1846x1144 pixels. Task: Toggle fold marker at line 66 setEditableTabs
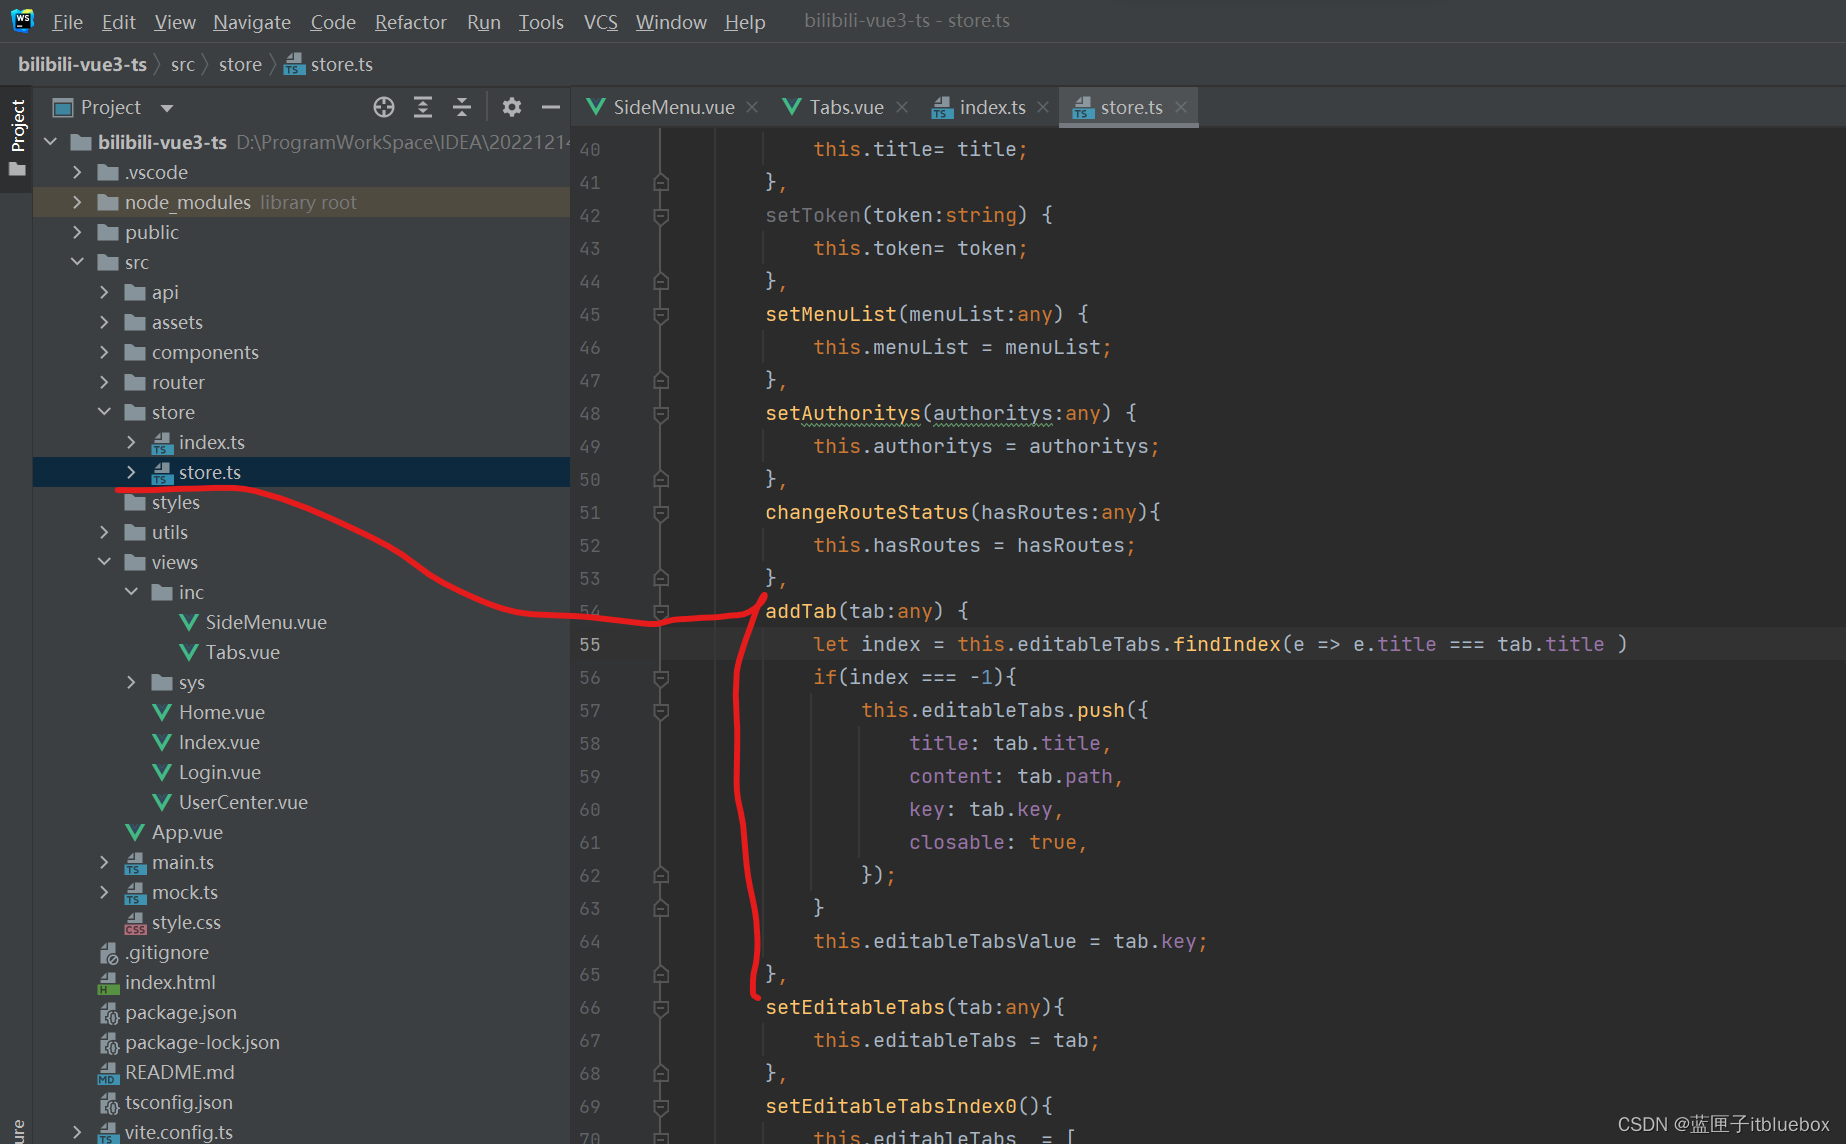click(x=661, y=1008)
